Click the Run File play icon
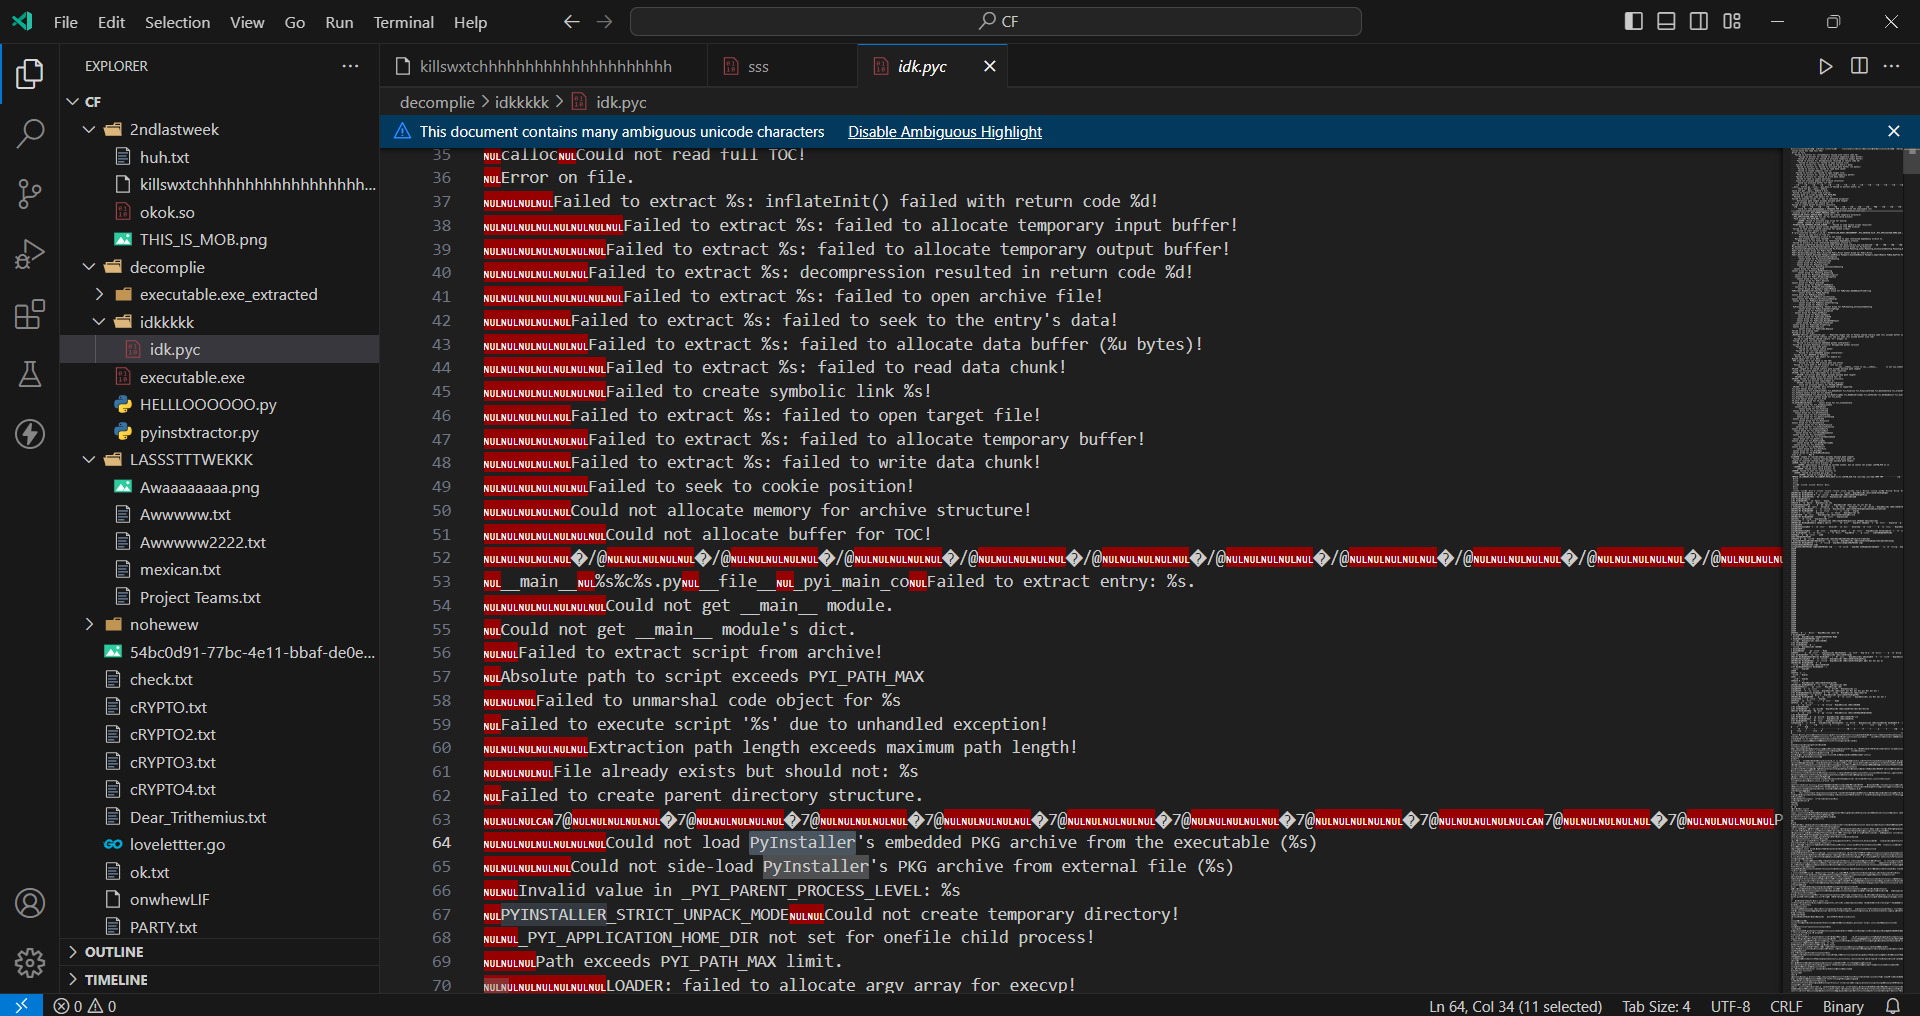The height and width of the screenshot is (1016, 1920). 1825,66
